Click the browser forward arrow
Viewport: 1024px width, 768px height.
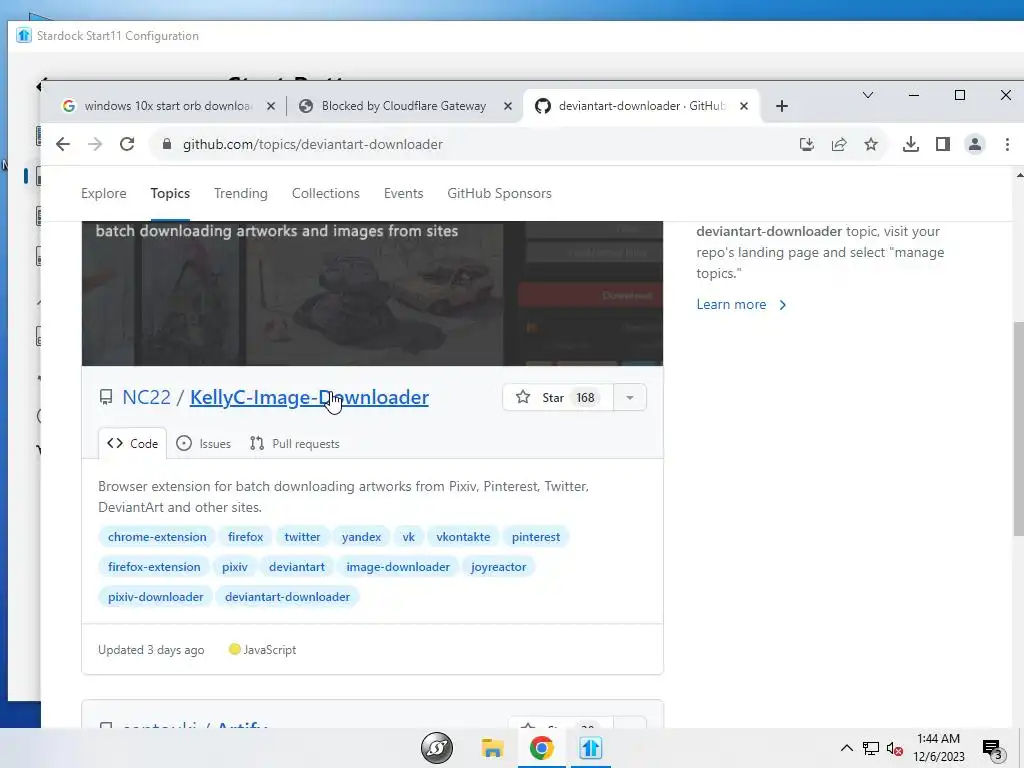(x=95, y=144)
